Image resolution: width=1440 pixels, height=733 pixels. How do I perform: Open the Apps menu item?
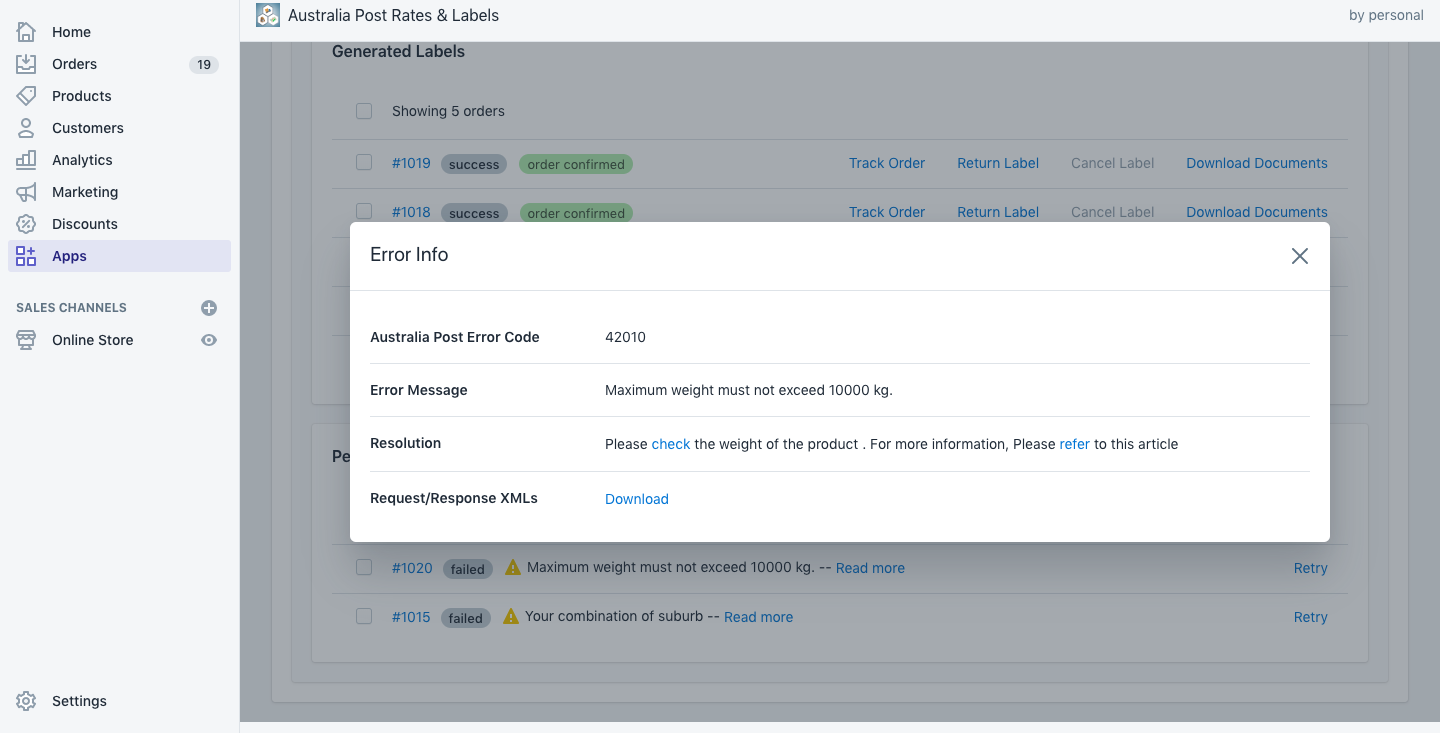119,256
